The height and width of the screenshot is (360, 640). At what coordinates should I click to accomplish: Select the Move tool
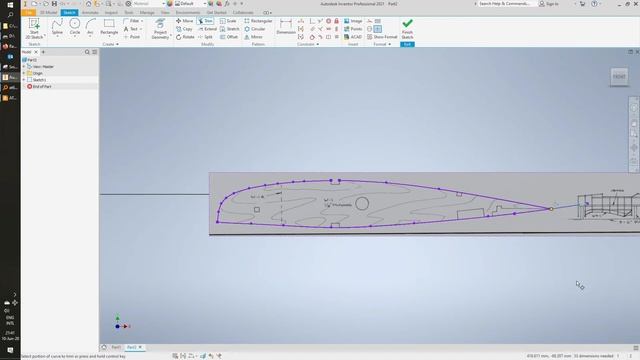[184, 21]
